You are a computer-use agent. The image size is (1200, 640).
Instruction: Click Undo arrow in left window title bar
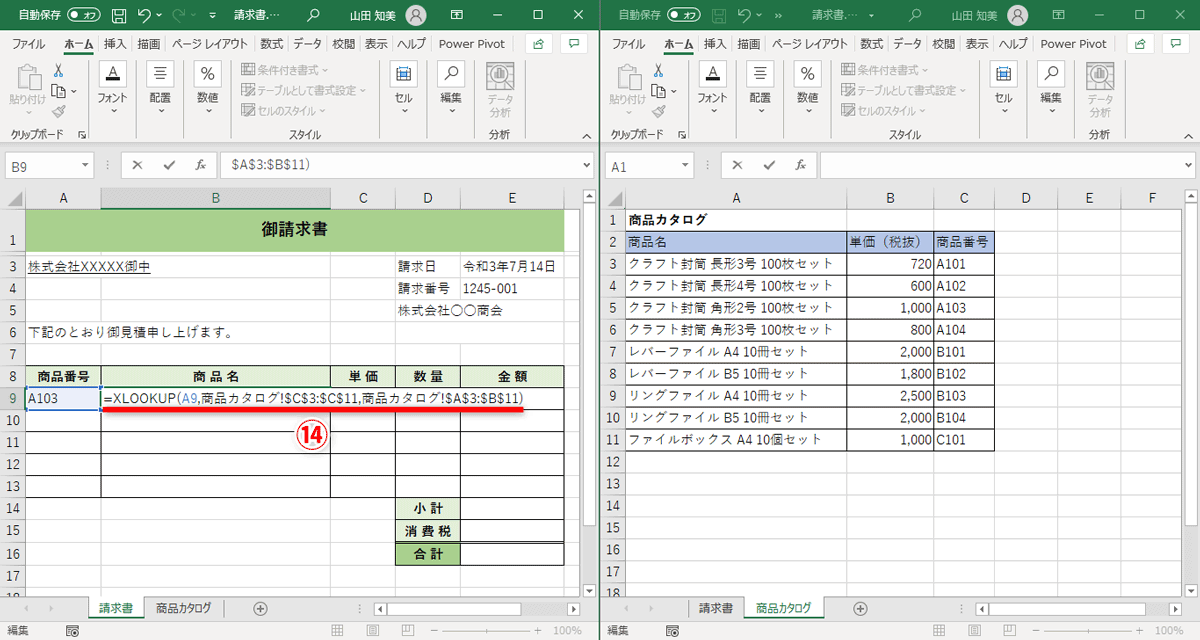click(x=145, y=15)
